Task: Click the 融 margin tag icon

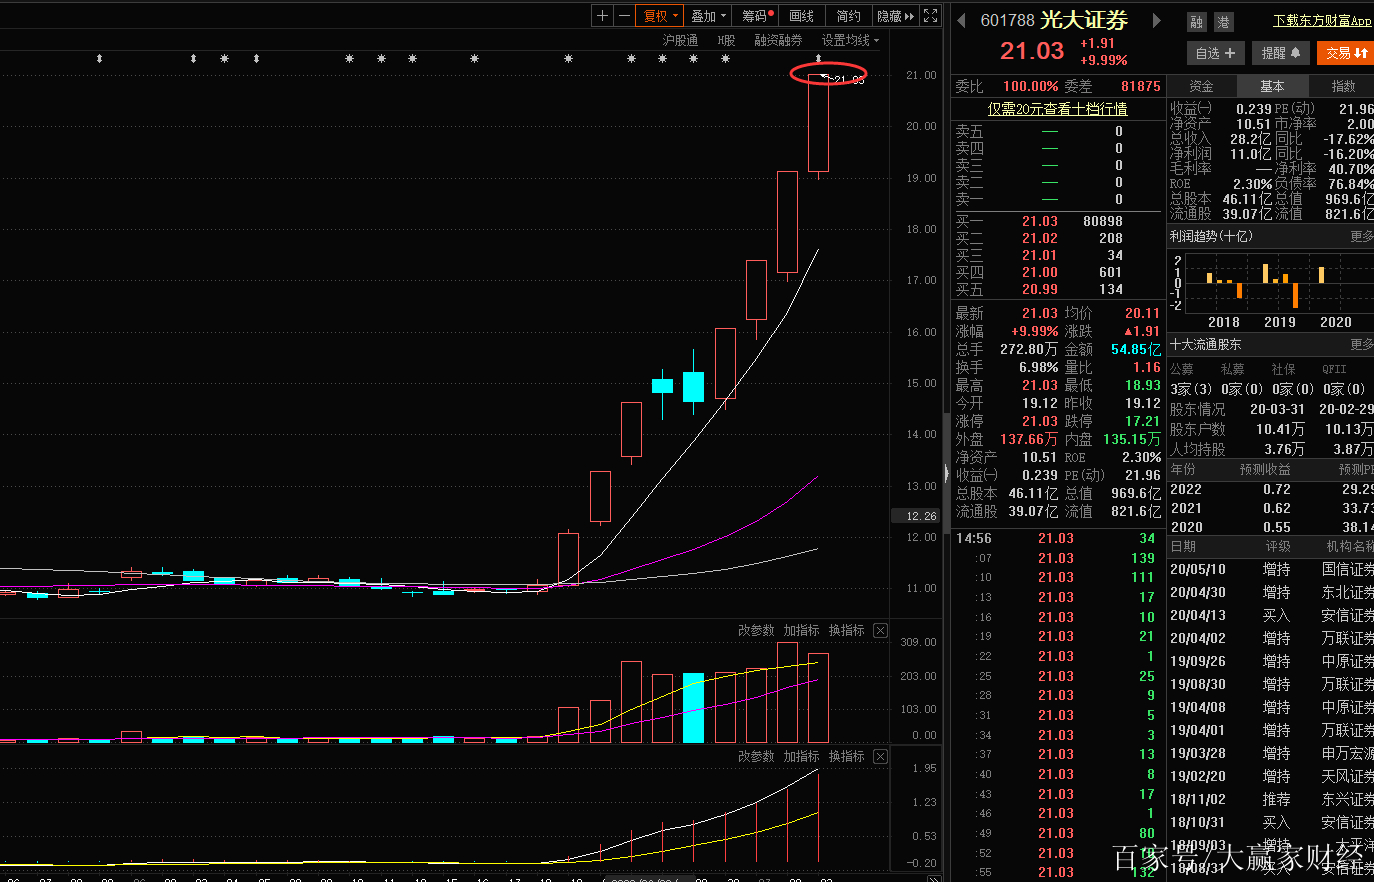Action: click(x=1197, y=22)
